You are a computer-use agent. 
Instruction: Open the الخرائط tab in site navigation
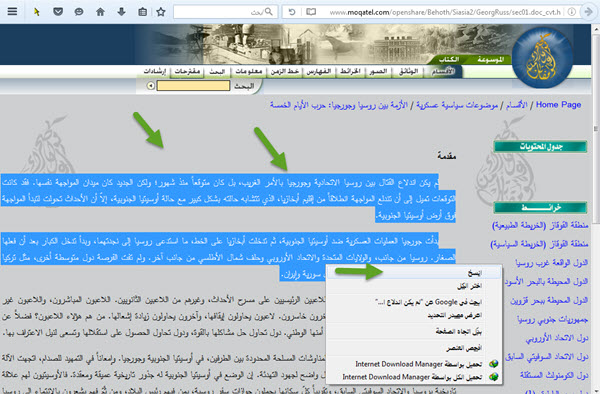coord(350,71)
